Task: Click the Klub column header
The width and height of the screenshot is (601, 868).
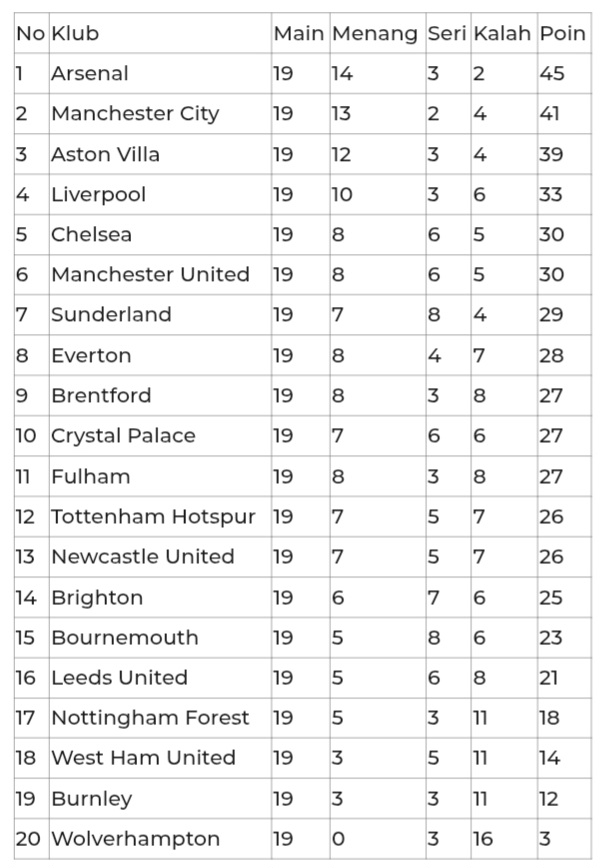Action: point(75,34)
